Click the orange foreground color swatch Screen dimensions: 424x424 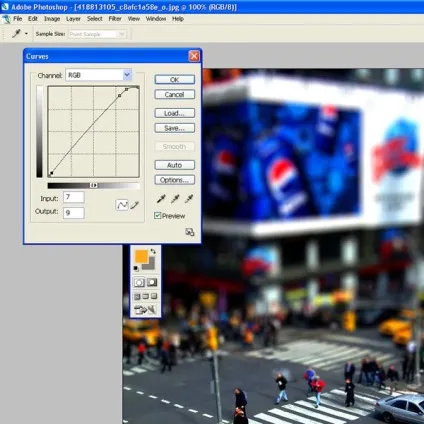(141, 256)
